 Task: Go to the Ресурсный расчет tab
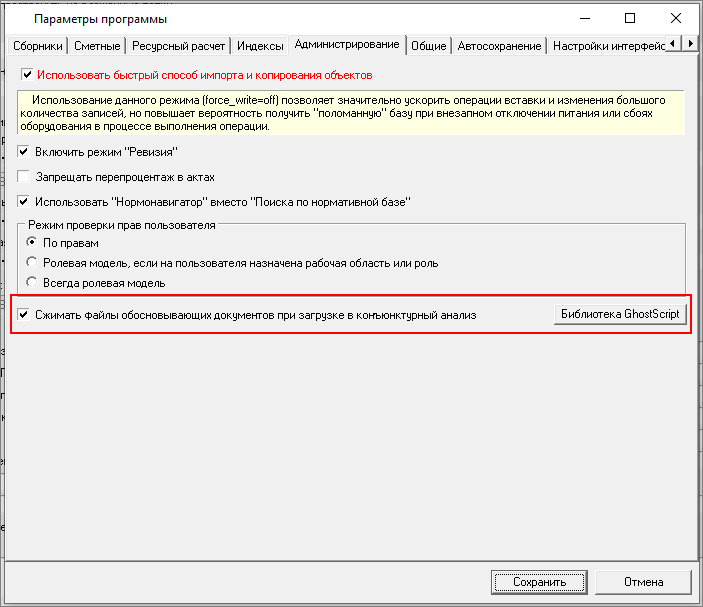point(178,46)
